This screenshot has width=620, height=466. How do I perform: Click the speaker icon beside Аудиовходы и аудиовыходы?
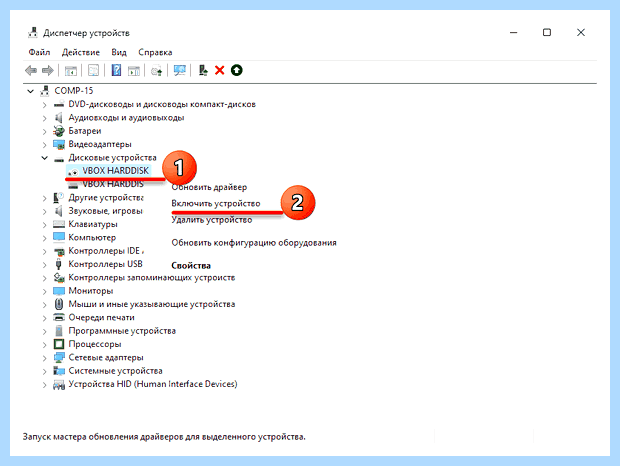click(x=59, y=118)
